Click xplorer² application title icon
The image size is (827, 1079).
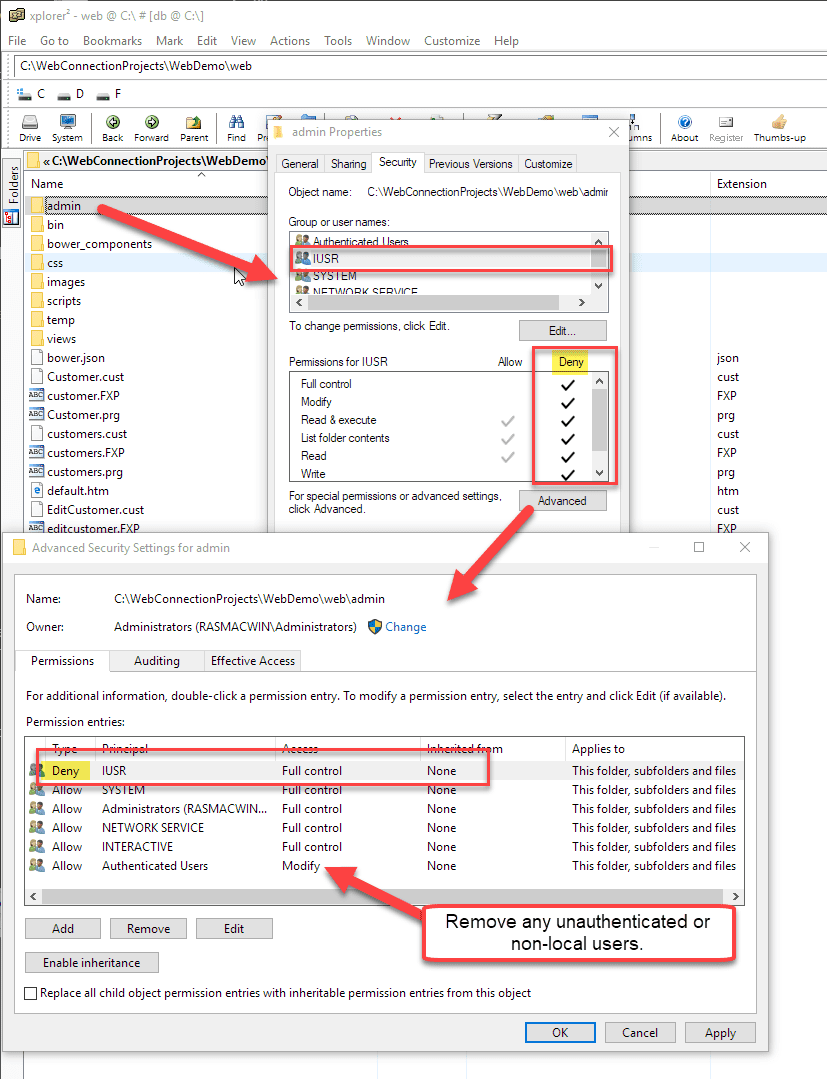[x=17, y=15]
